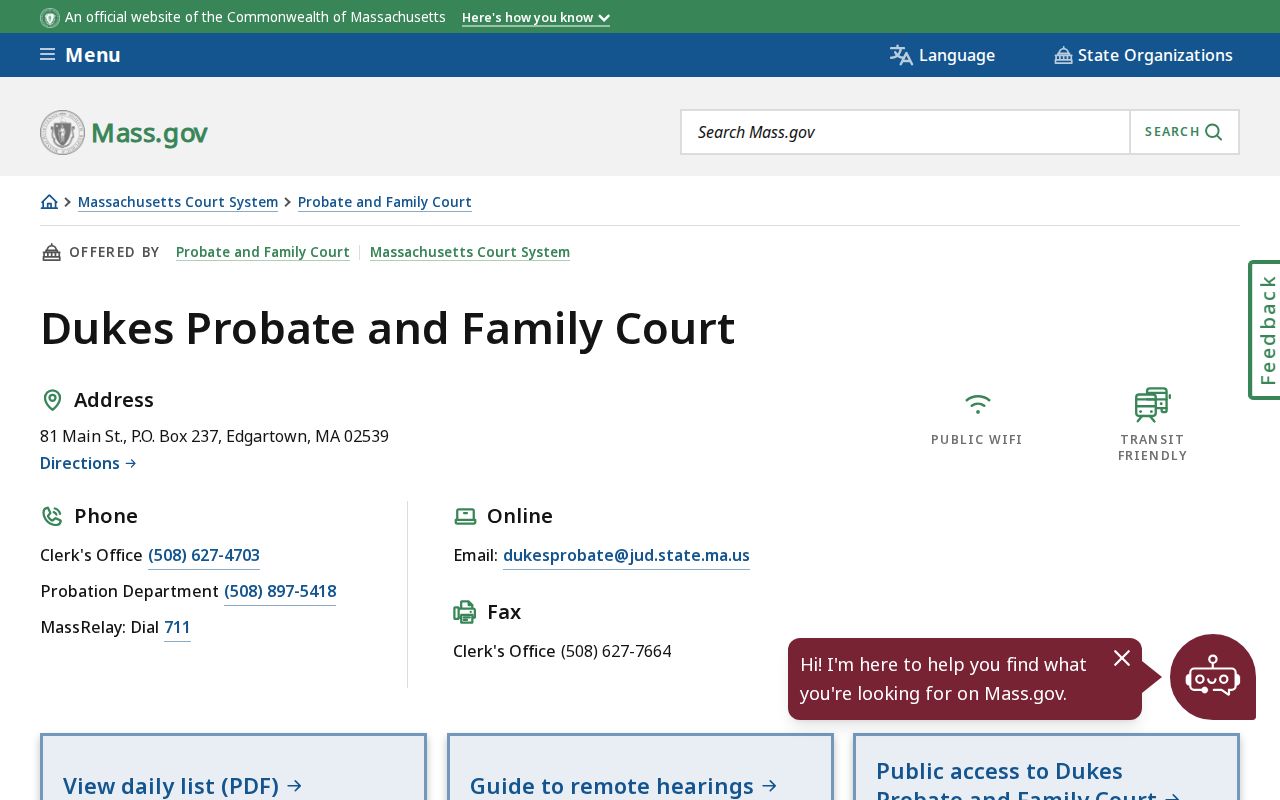
Task: Open Massachusetts Court System breadcrumb link
Action: (178, 202)
